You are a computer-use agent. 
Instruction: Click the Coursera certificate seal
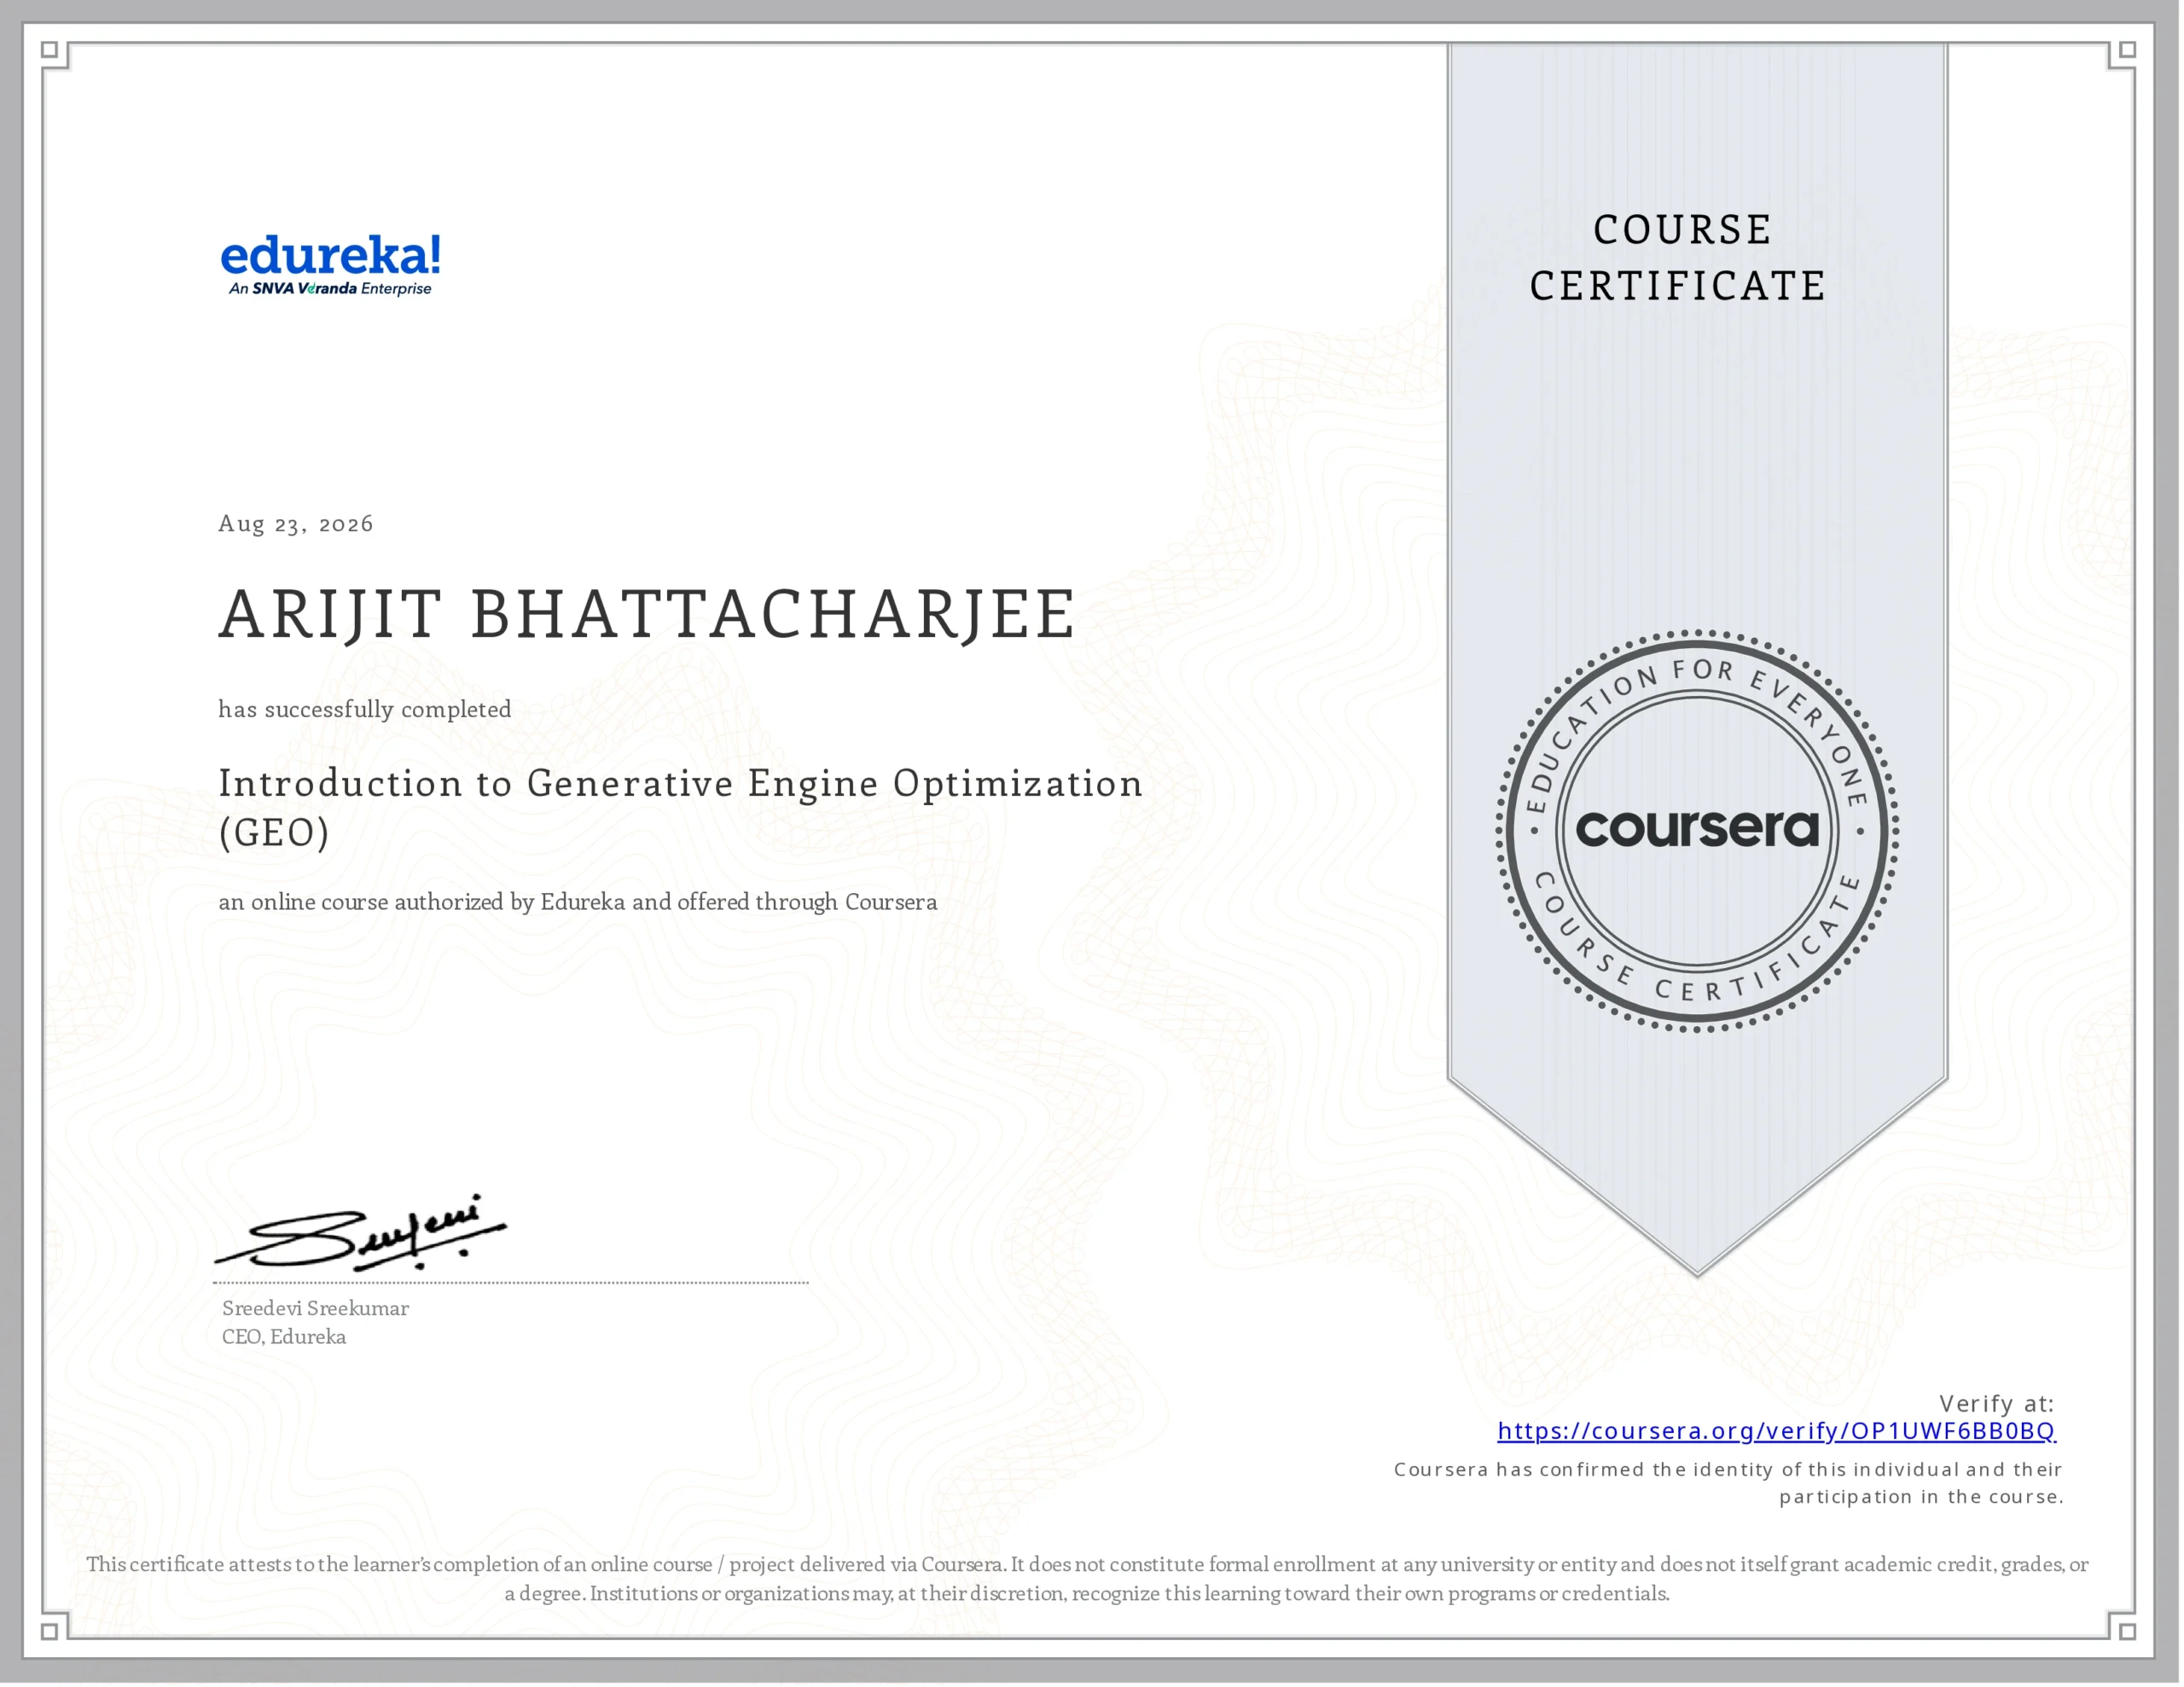[x=1697, y=830]
